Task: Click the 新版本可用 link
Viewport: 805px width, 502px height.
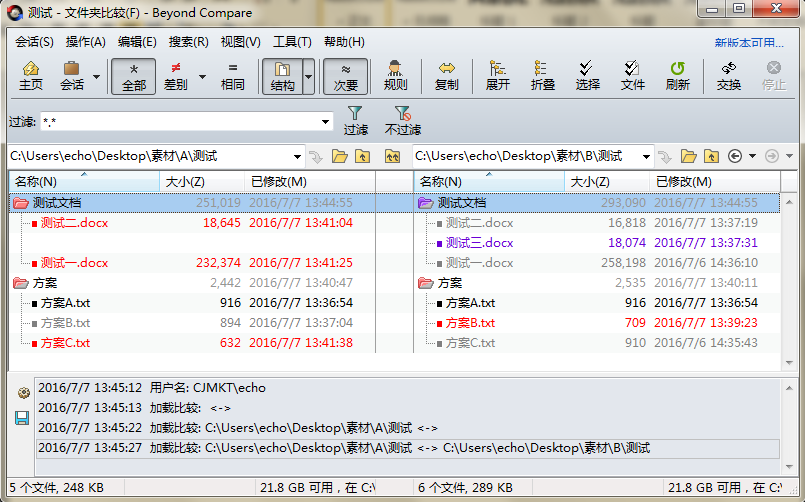Action: tap(749, 42)
